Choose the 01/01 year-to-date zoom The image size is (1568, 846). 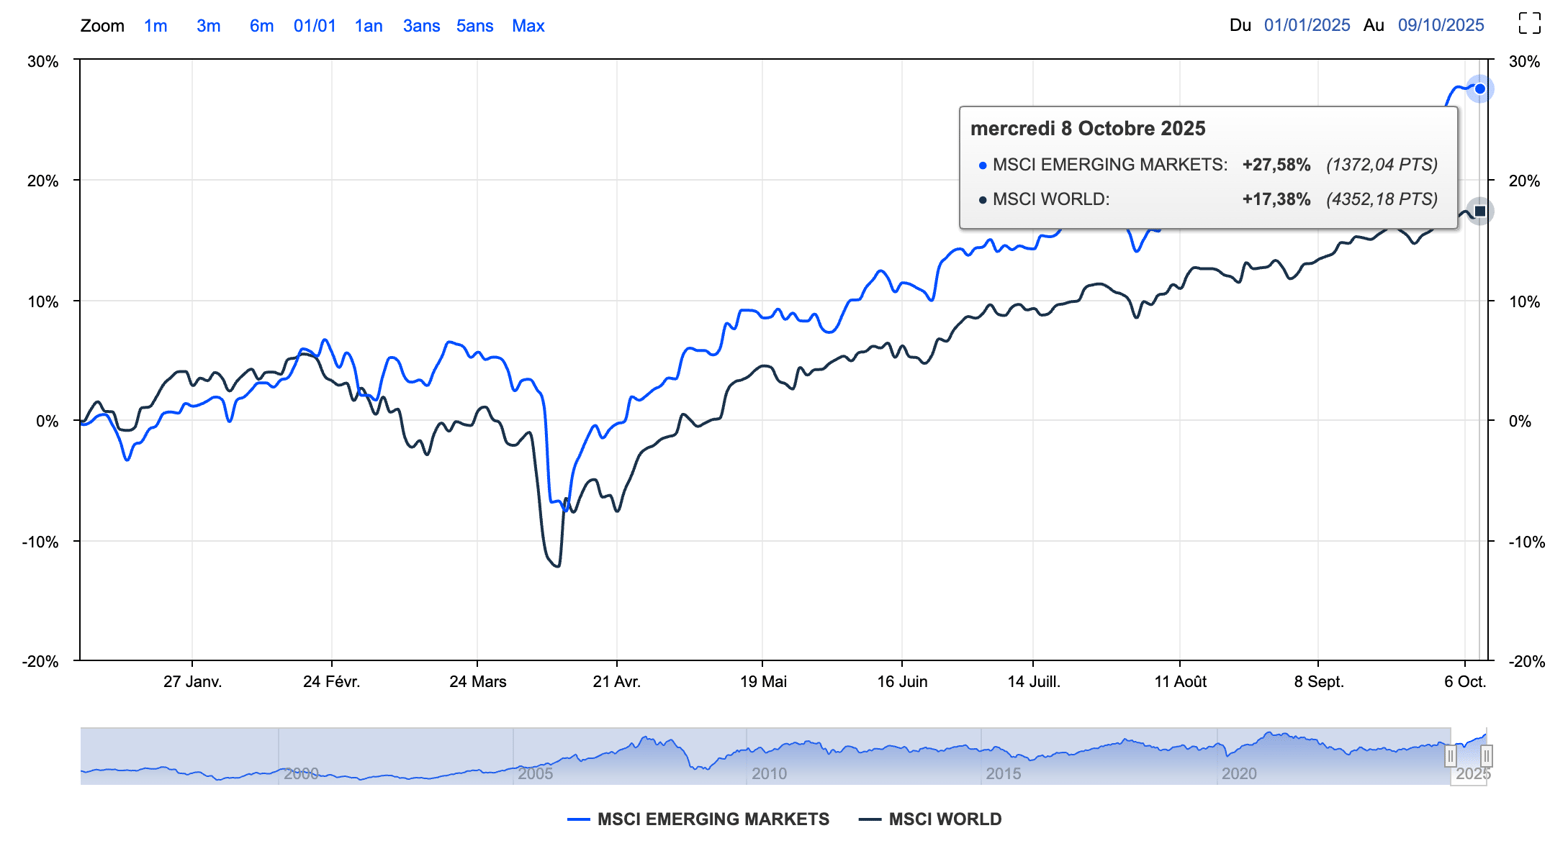[x=314, y=26]
